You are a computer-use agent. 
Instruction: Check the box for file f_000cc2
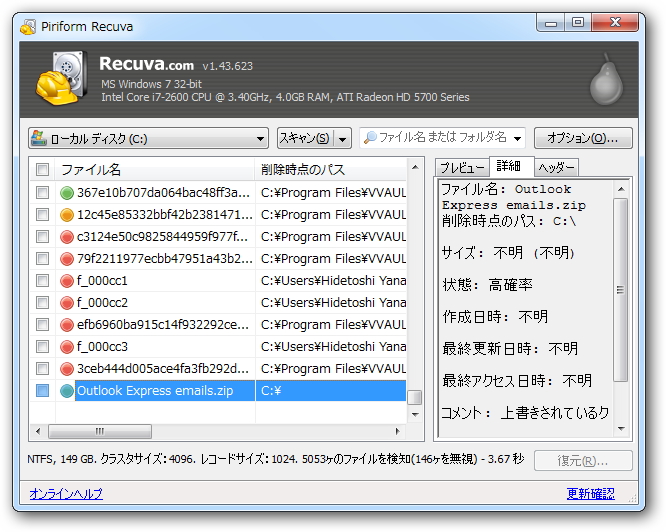[42, 302]
